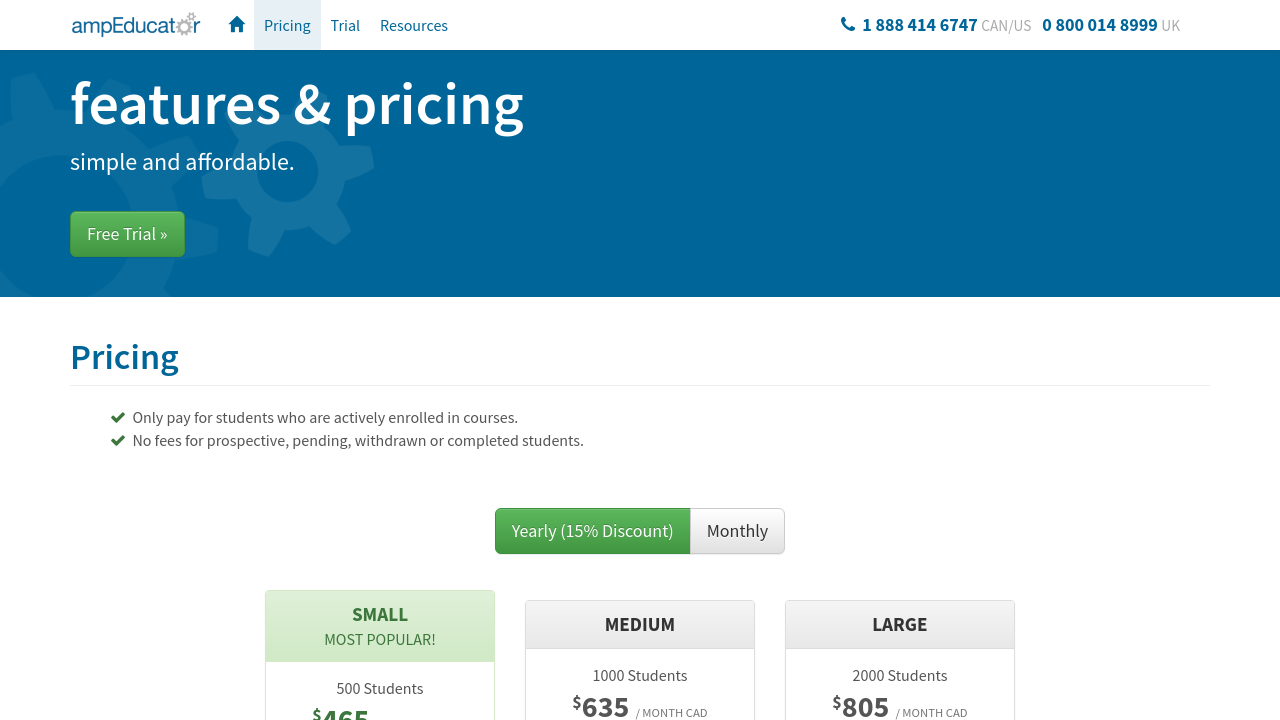Select the Small Most Popular plan header
Image resolution: width=1280 pixels, height=720 pixels.
[380, 626]
